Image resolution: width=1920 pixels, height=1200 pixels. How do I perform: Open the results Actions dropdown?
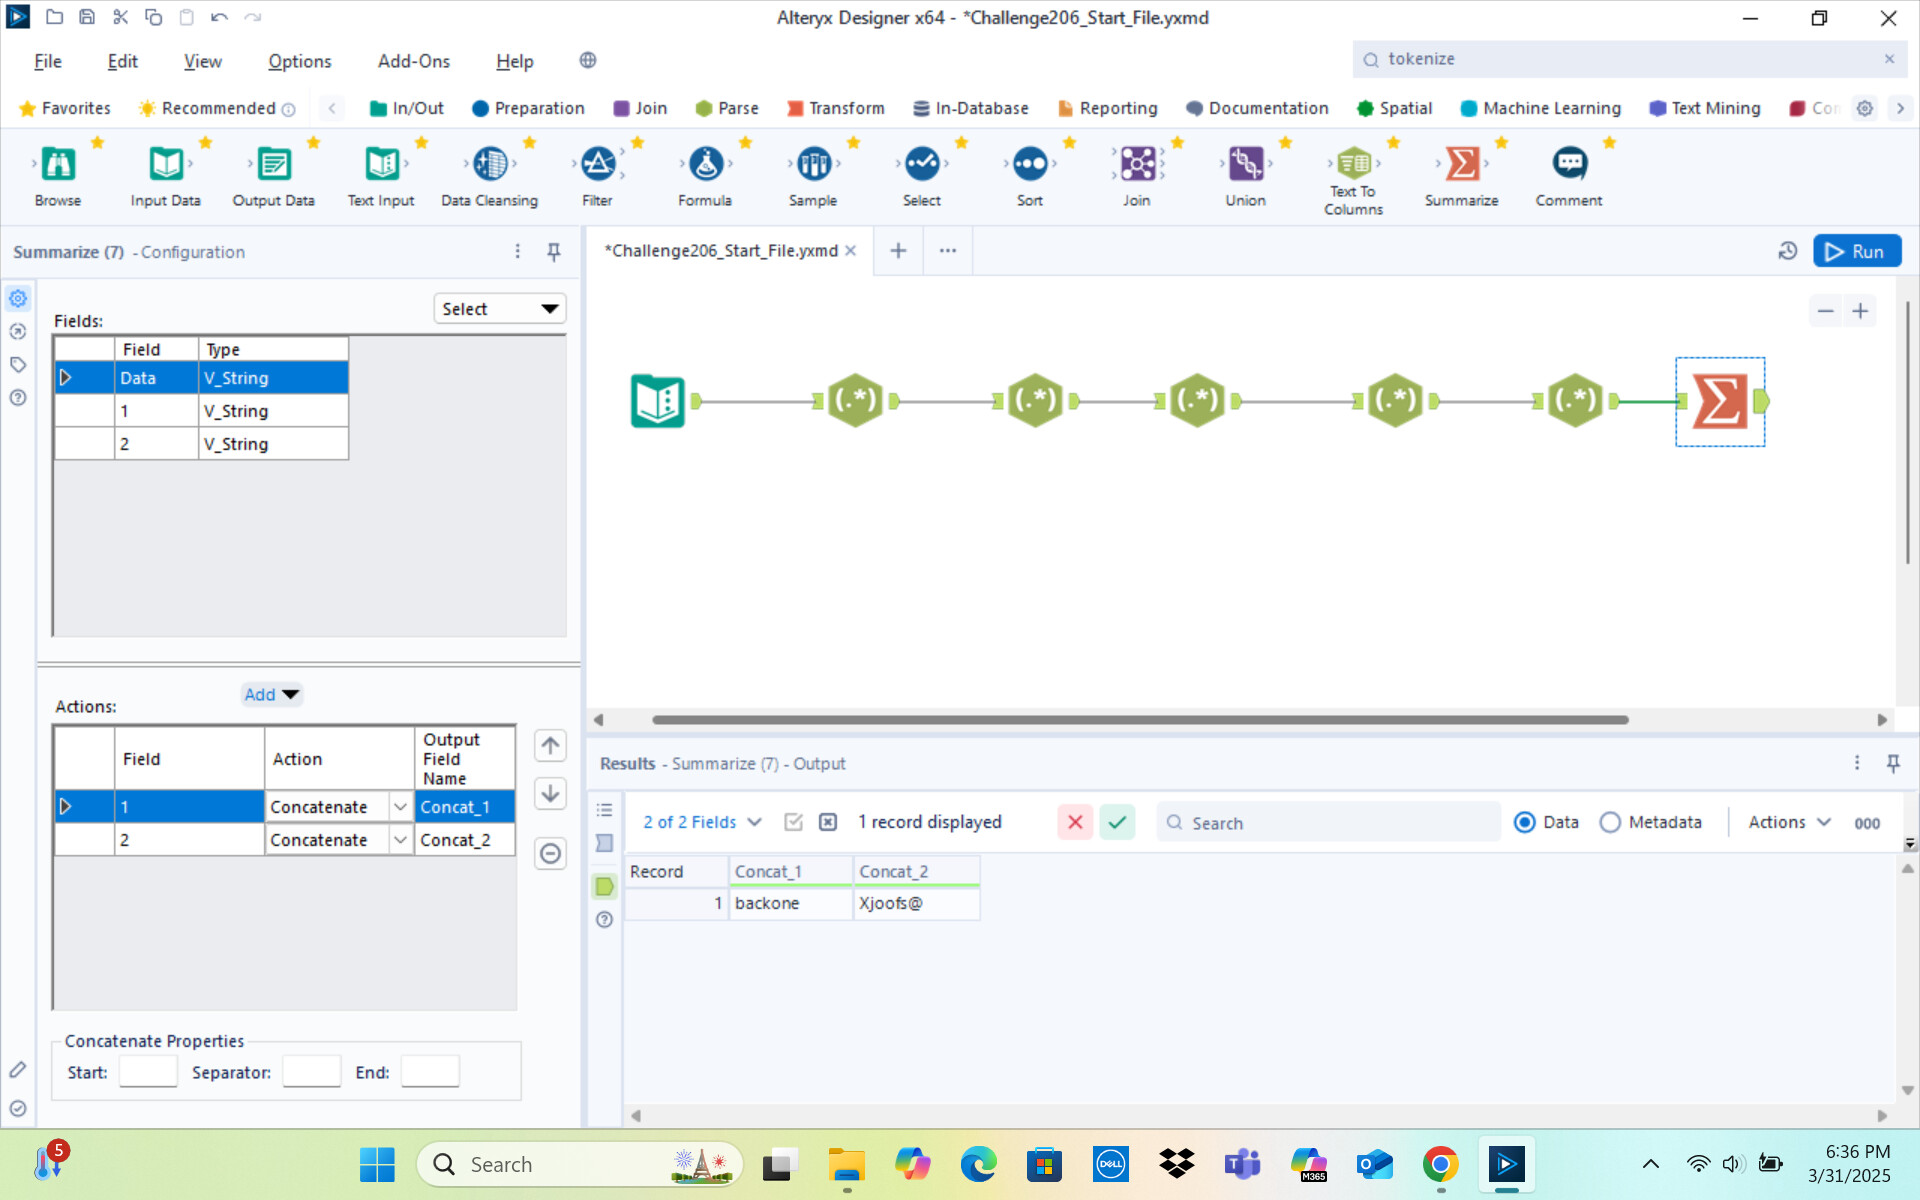[x=1789, y=822]
